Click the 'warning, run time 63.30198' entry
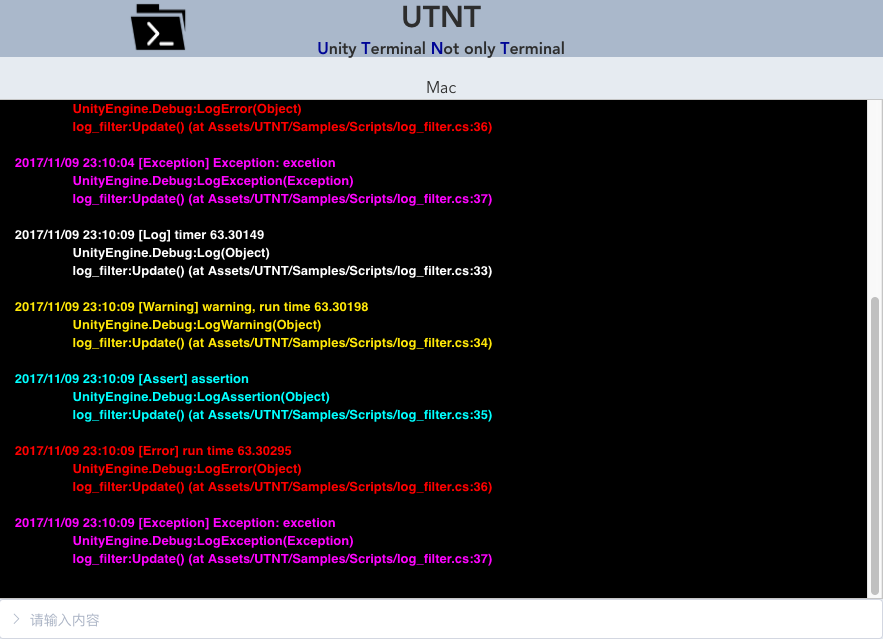The width and height of the screenshot is (883, 640). [x=191, y=307]
